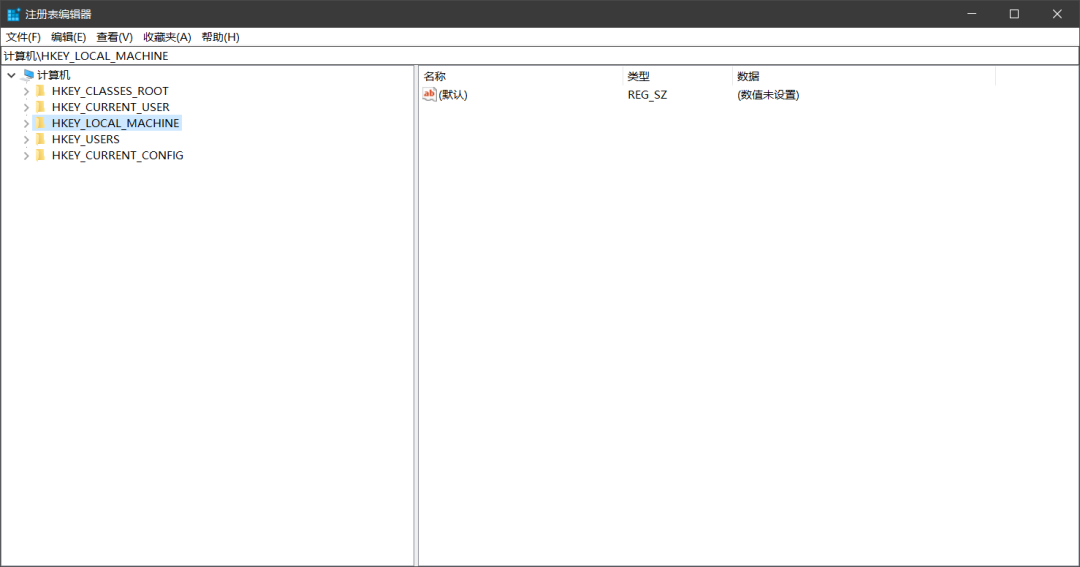Expand the HKEY_USERS node arrow

(x=26, y=139)
